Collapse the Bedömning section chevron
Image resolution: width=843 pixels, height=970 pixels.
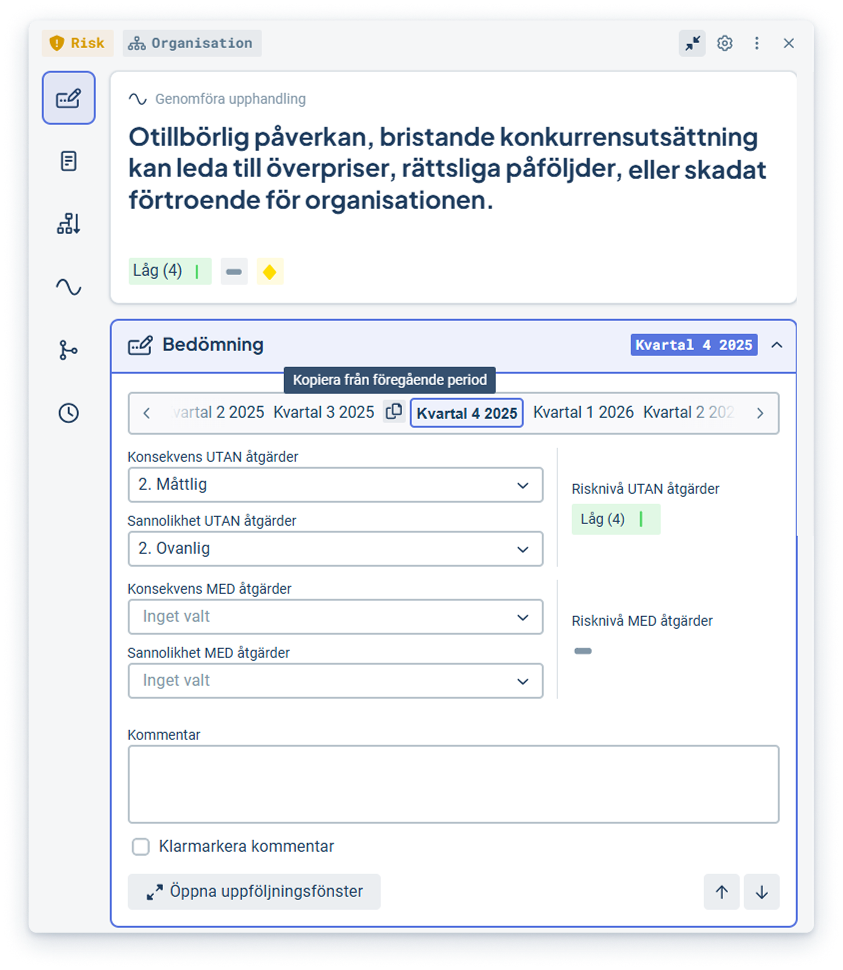[x=777, y=345]
